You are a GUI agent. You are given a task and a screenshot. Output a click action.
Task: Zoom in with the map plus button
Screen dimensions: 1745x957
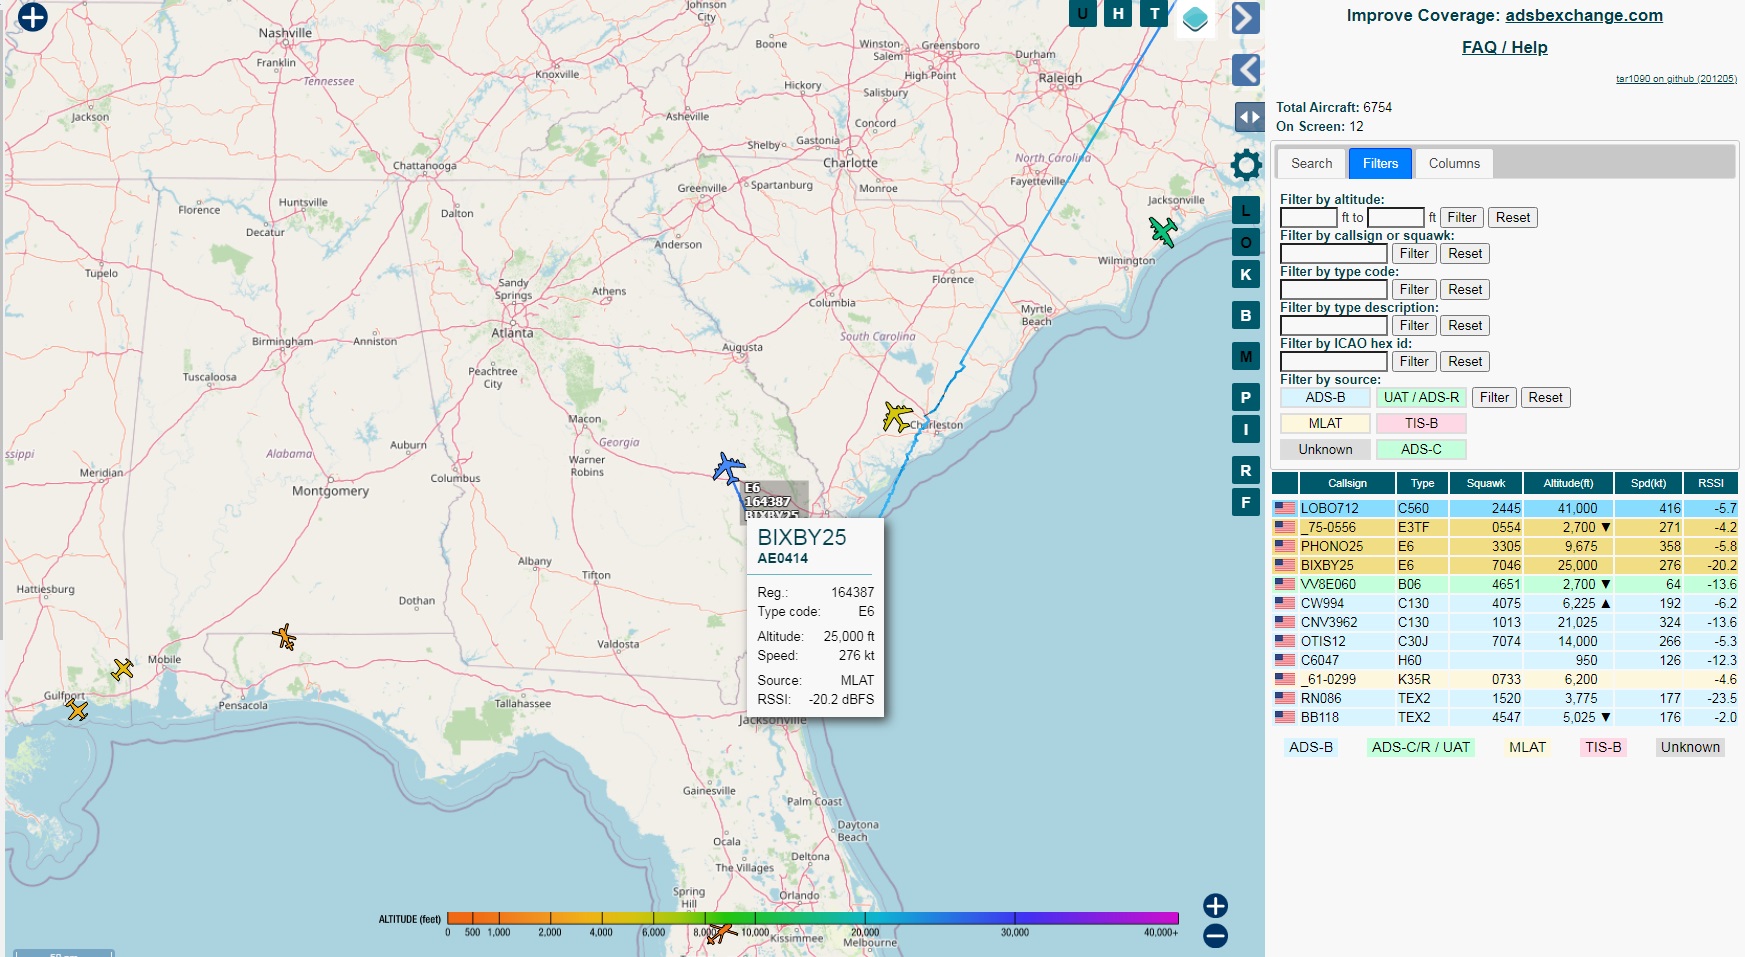pyautogui.click(x=1215, y=906)
